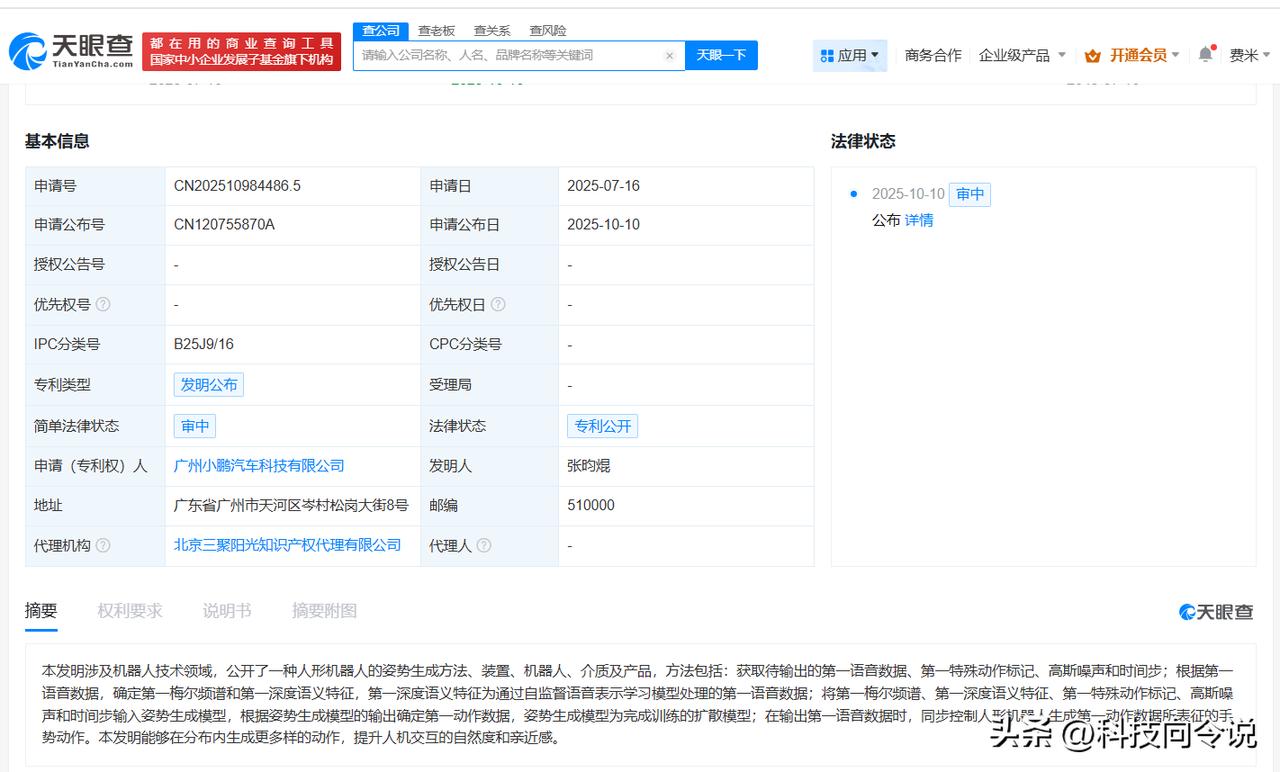Viewport: 1280px width, 772px height.
Task: Expand the 企业级产品 menu
Action: [x=1022, y=55]
